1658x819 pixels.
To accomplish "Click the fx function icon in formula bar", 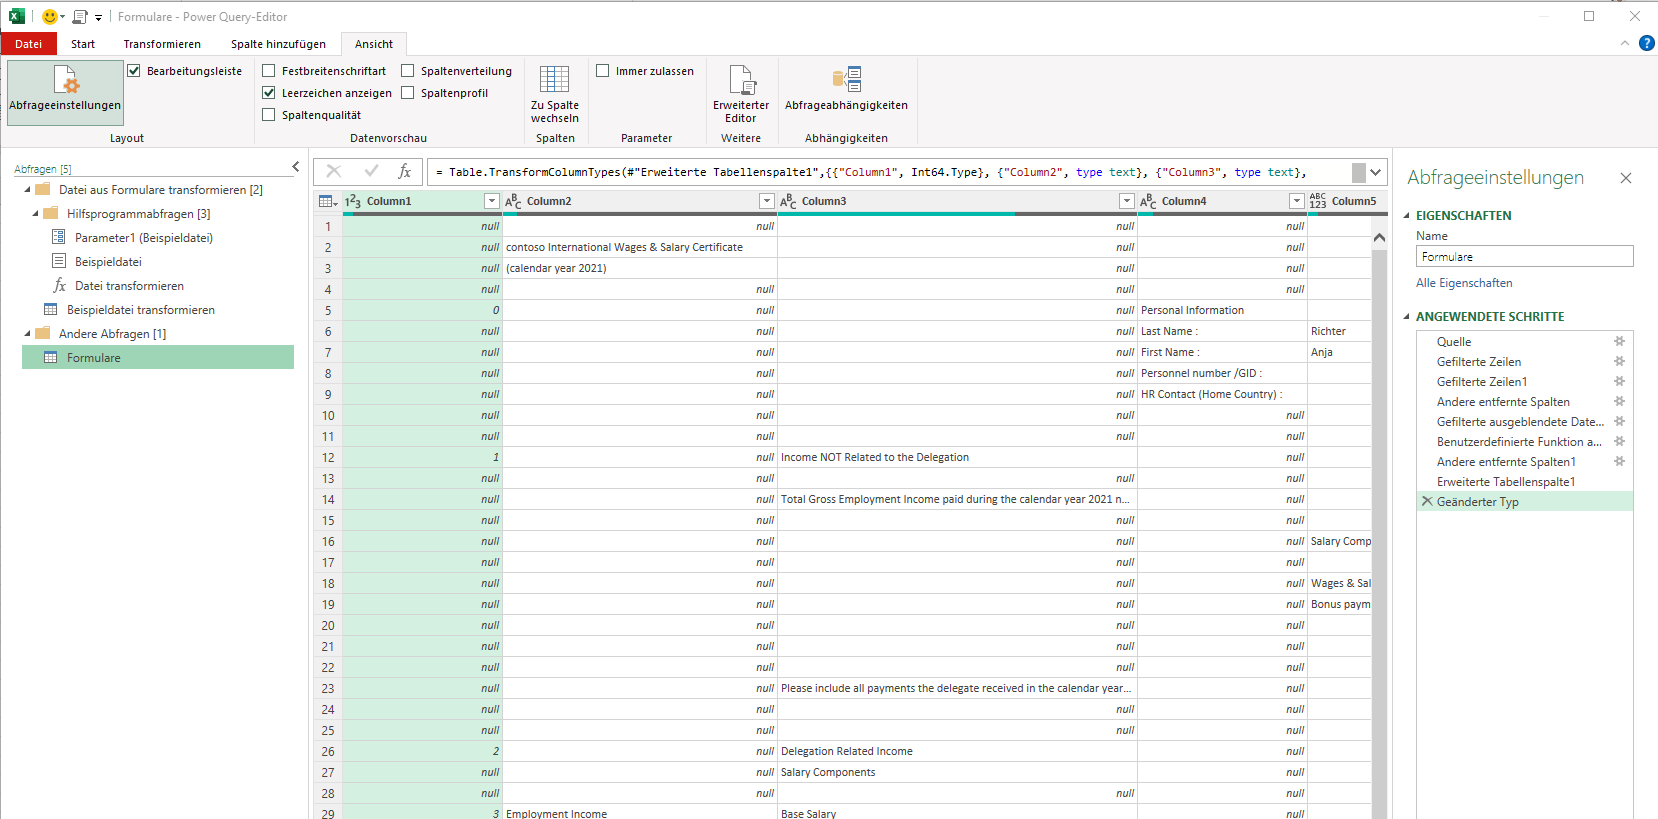I will tap(404, 172).
